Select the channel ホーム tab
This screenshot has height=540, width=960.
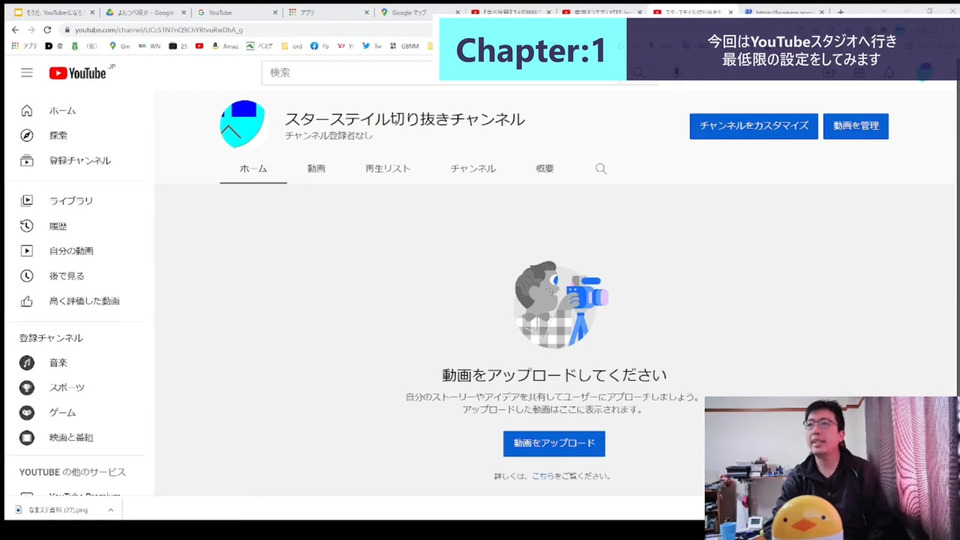point(253,169)
